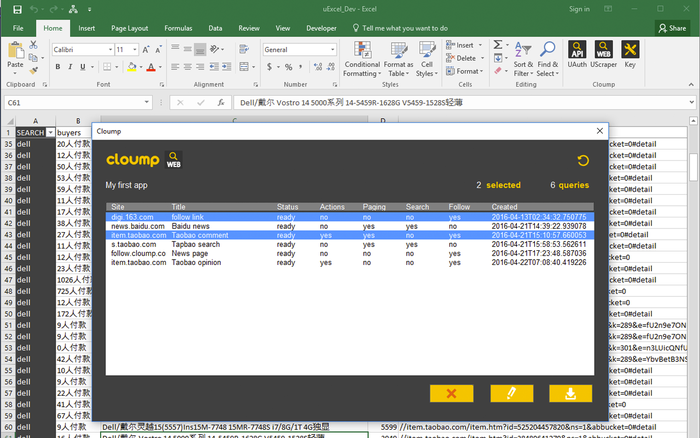This screenshot has height=438, width=700.
Task: Apply red font color A
Action: pyautogui.click(x=151, y=67)
